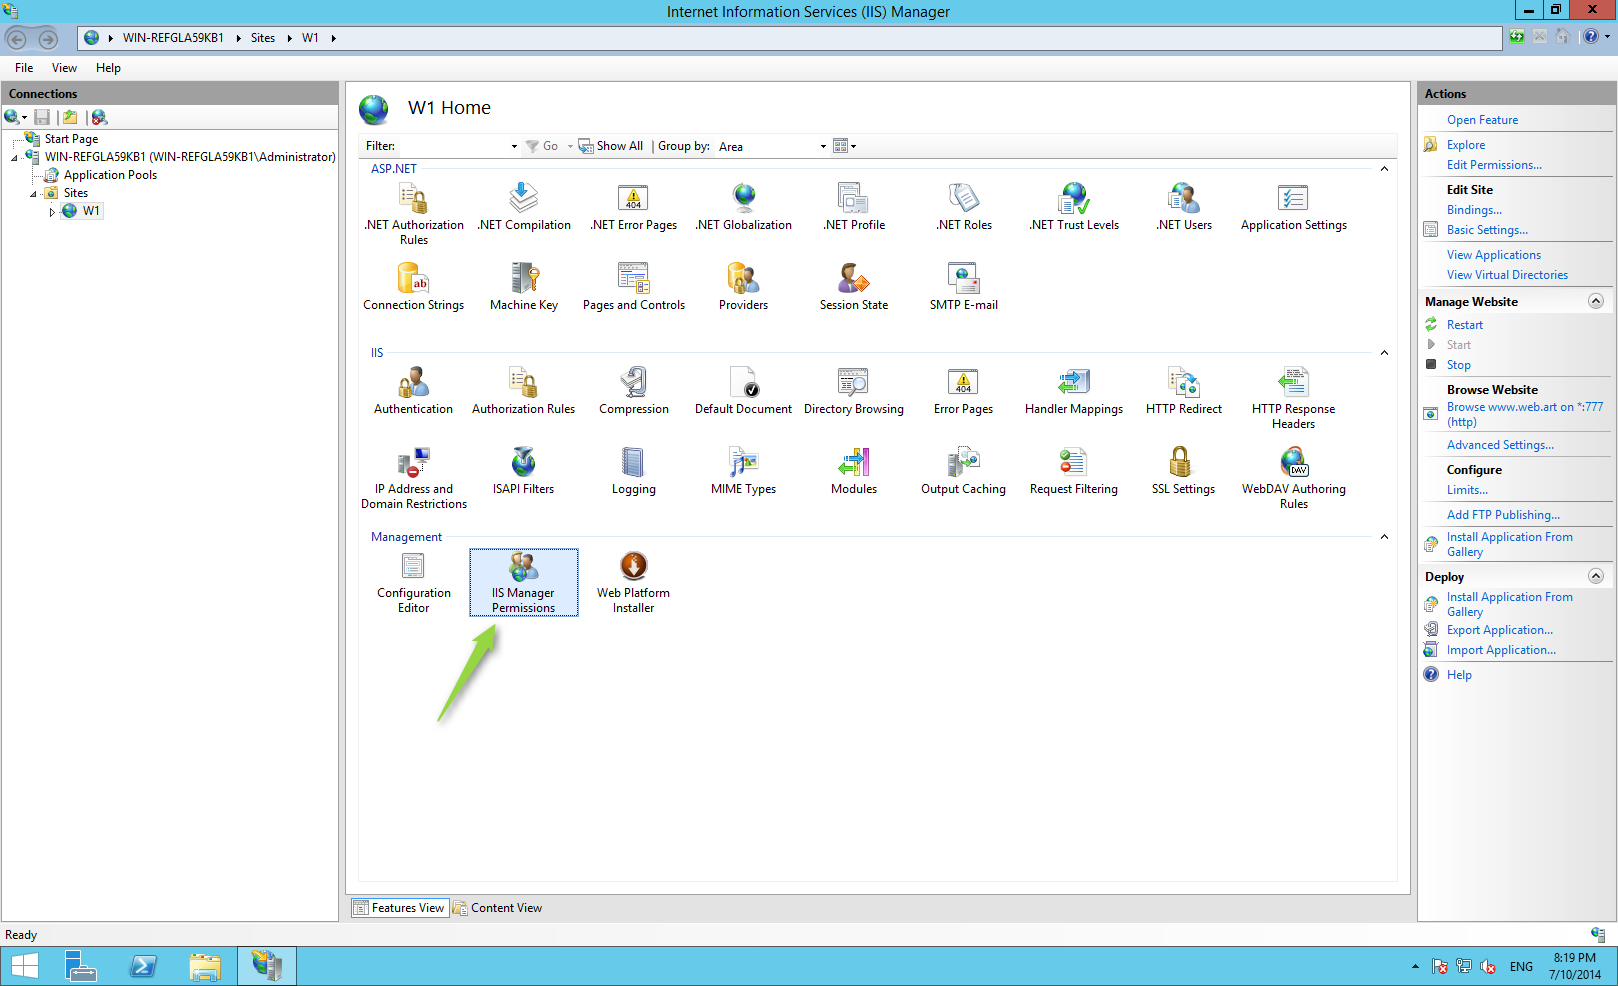Click Basic Settings link
The width and height of the screenshot is (1618, 986).
pos(1487,230)
